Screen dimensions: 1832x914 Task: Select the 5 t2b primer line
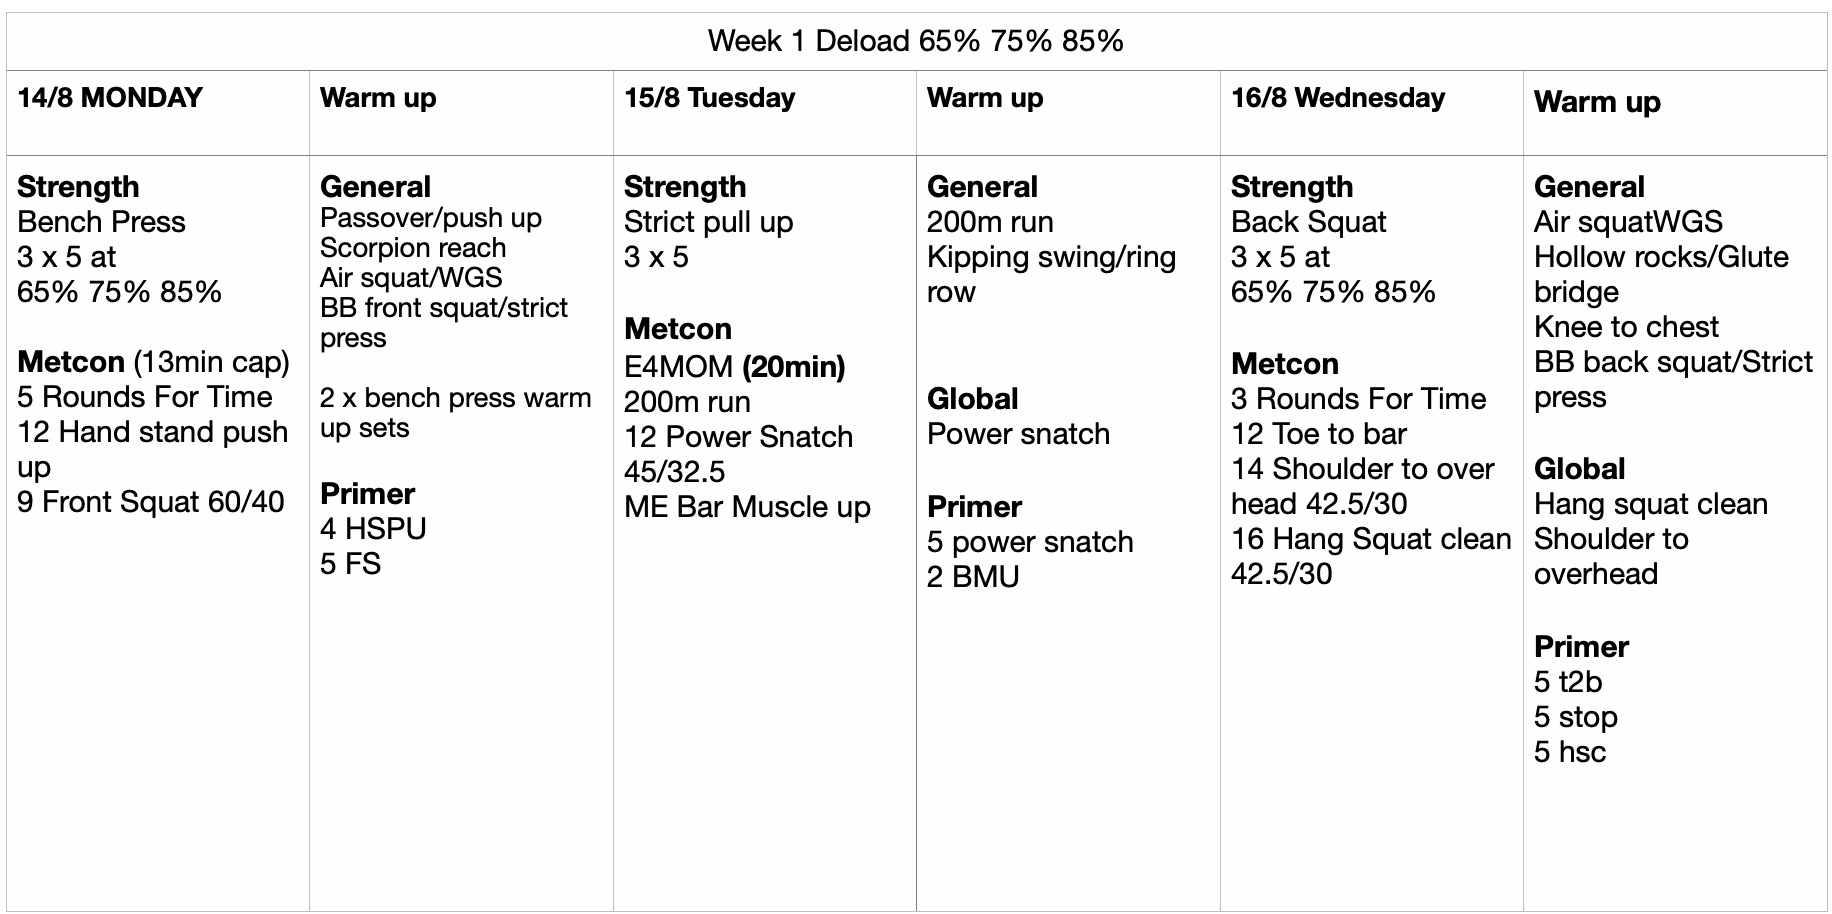pos(1568,682)
